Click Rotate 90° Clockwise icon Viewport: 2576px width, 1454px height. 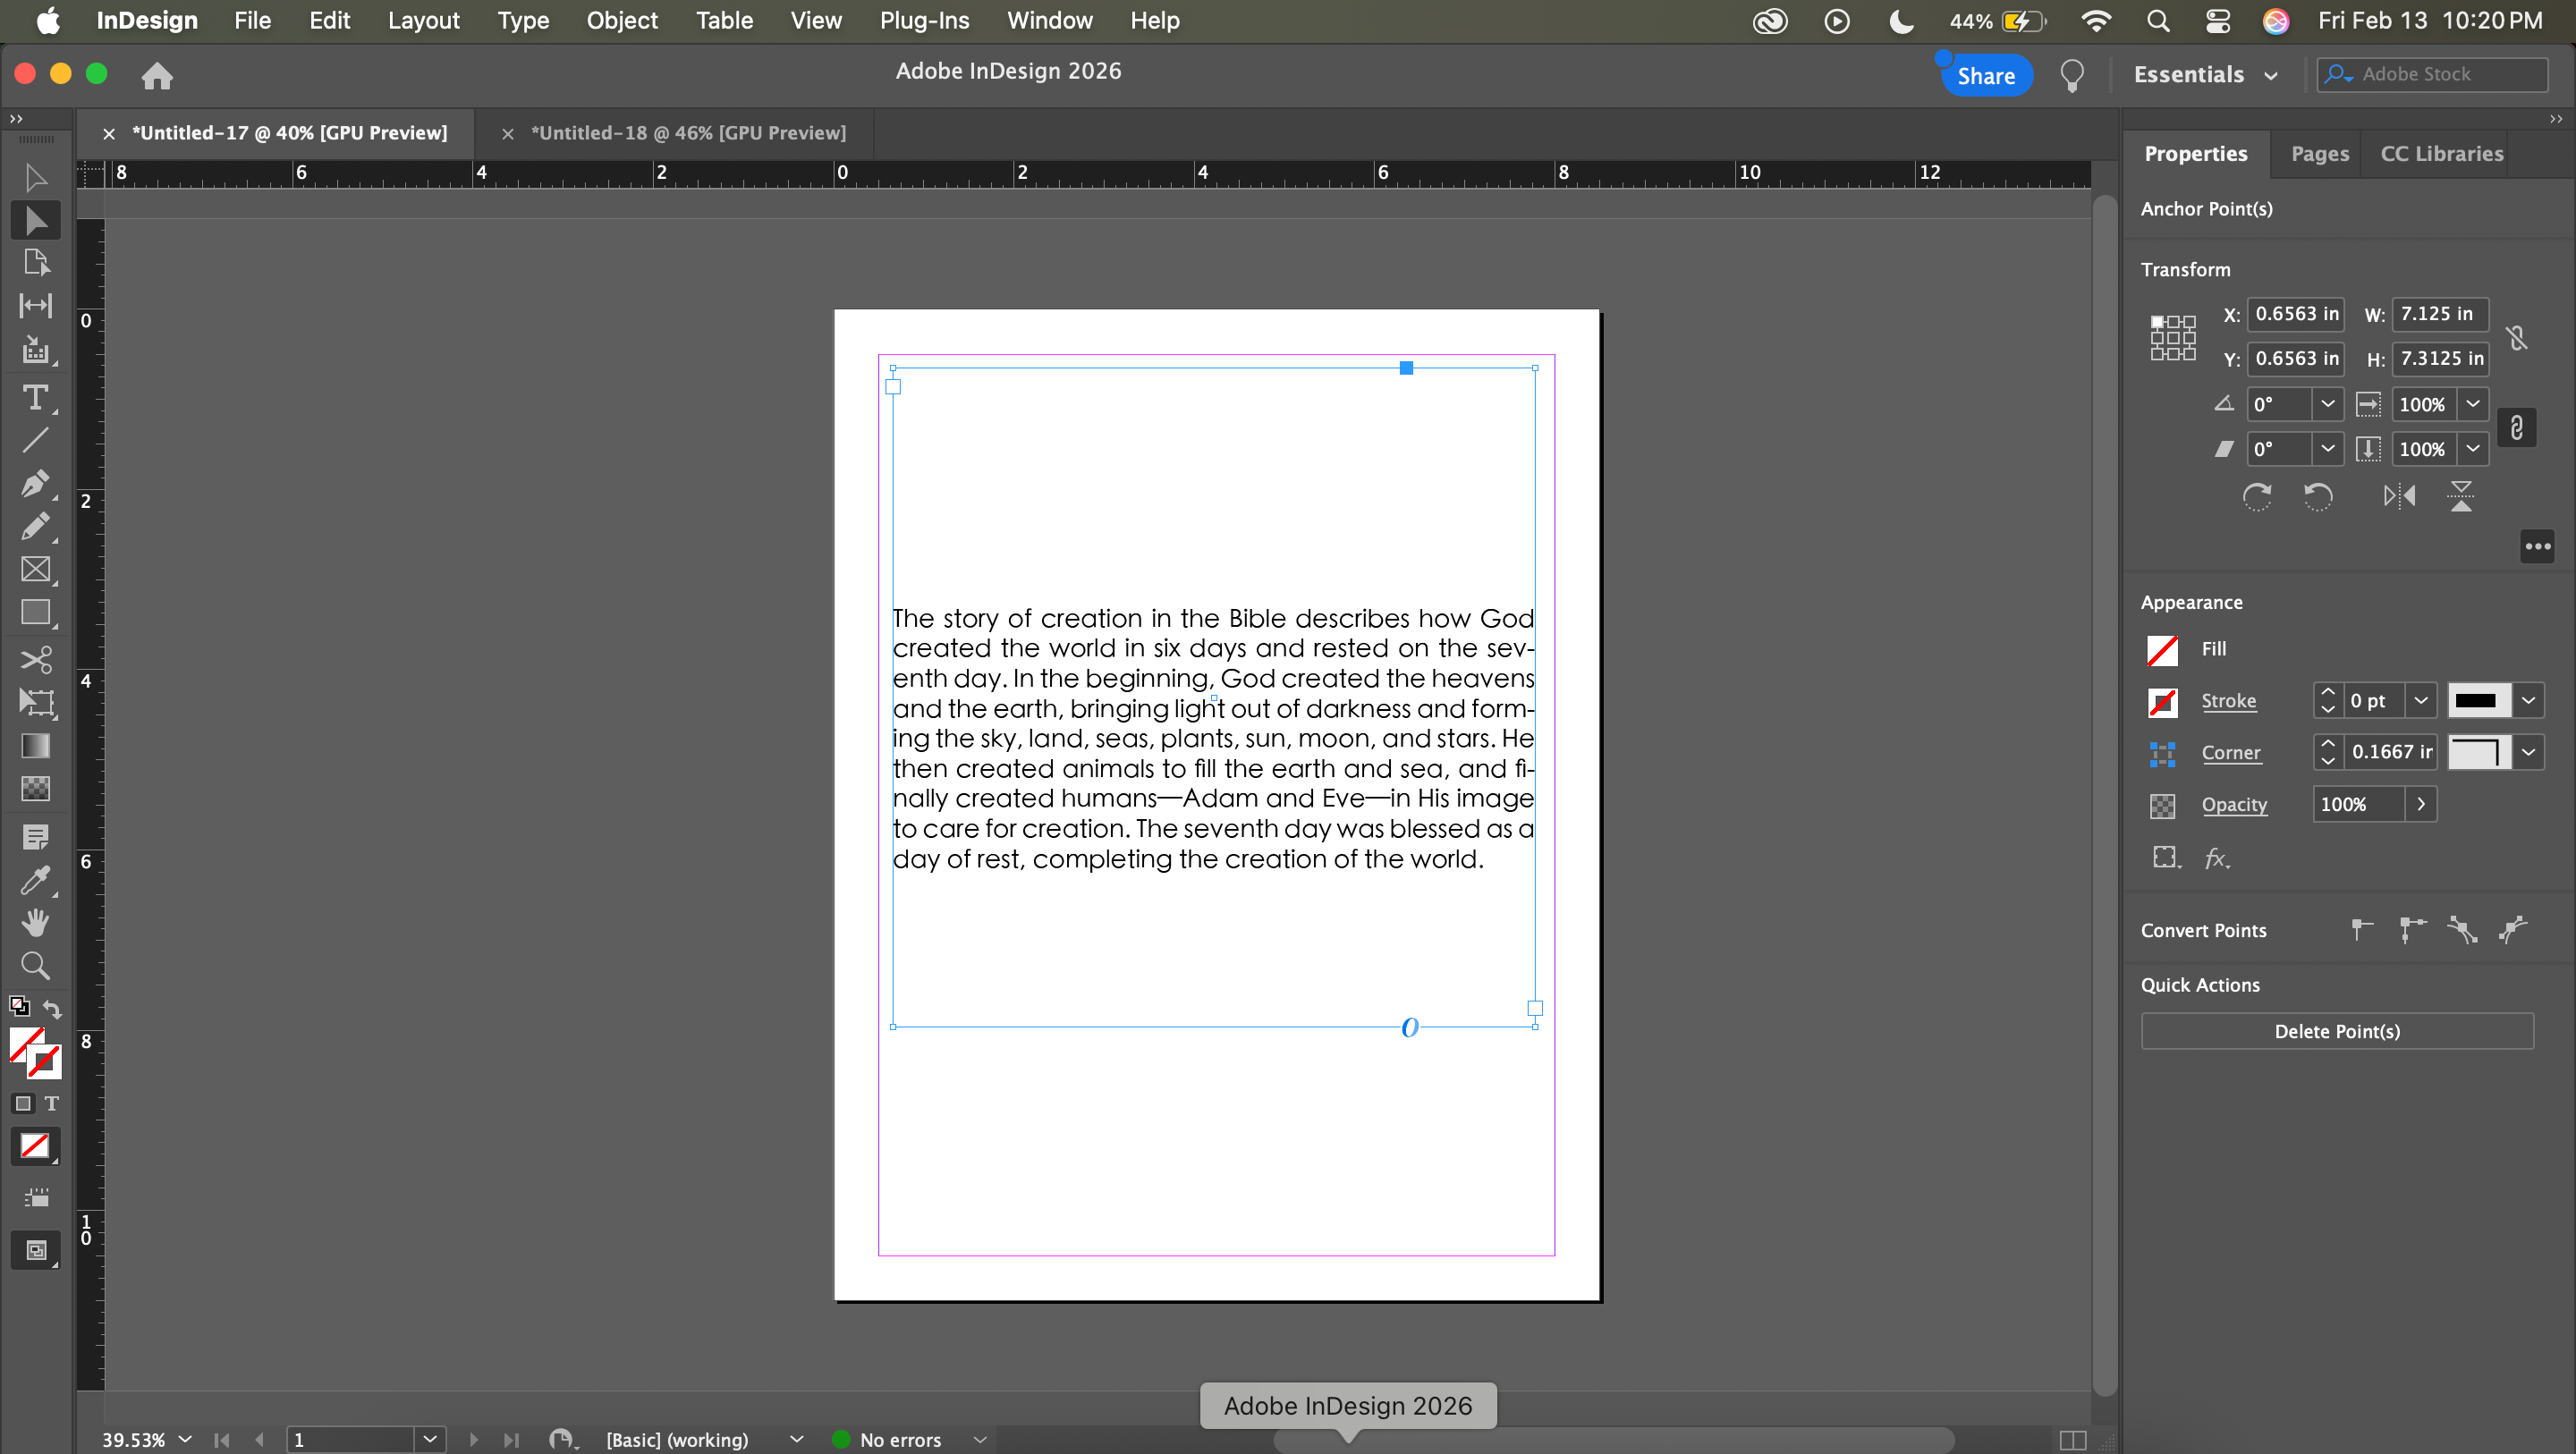click(x=2257, y=496)
